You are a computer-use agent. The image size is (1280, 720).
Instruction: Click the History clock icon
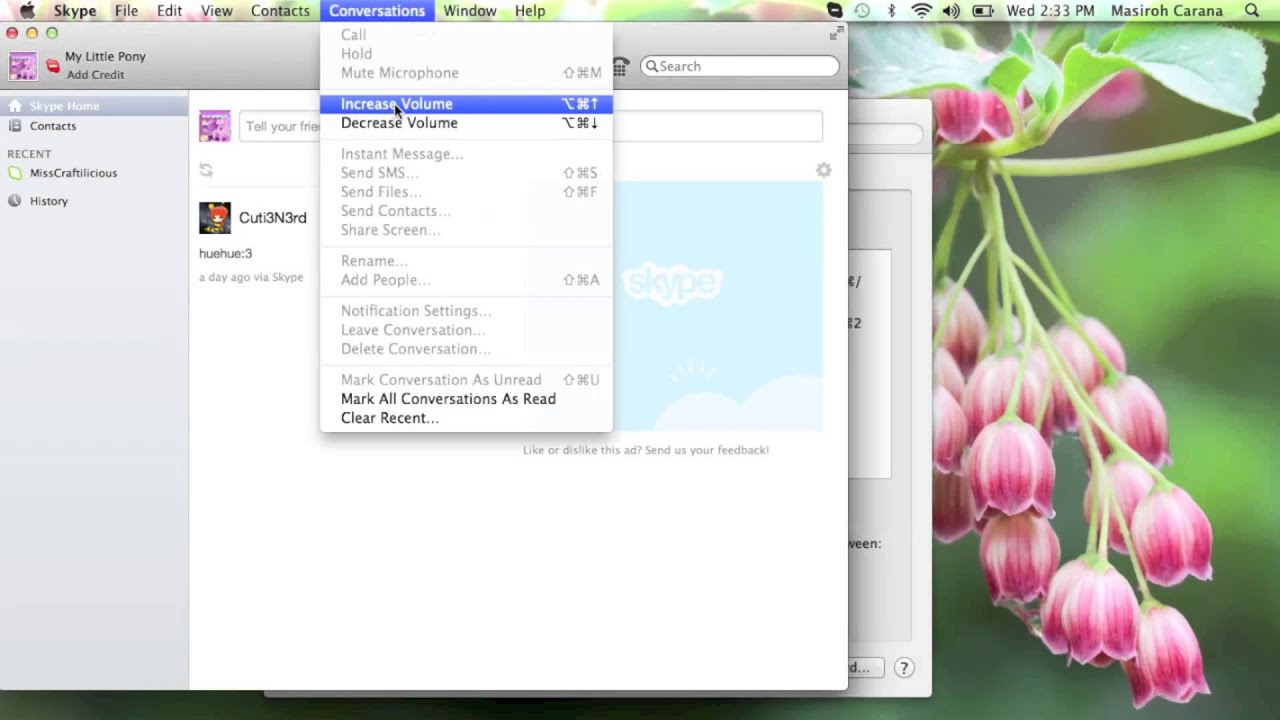click(15, 201)
